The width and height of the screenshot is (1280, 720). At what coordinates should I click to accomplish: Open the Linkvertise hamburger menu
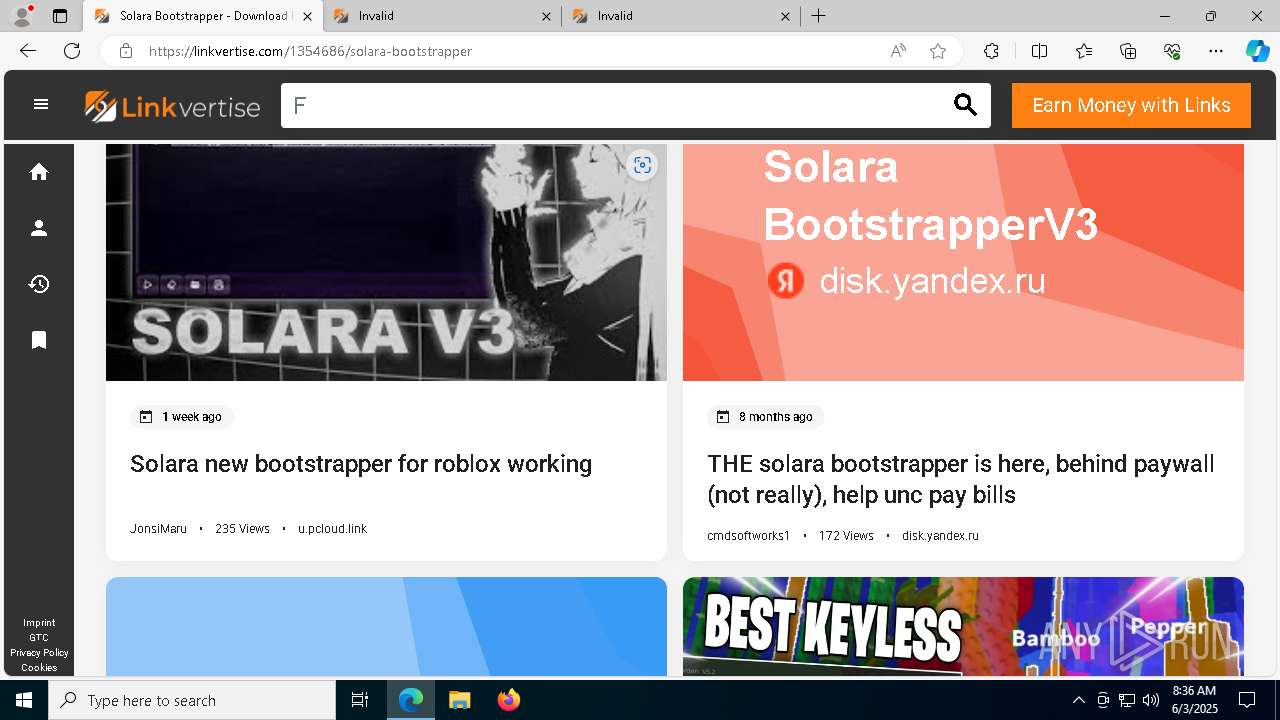pyautogui.click(x=41, y=104)
